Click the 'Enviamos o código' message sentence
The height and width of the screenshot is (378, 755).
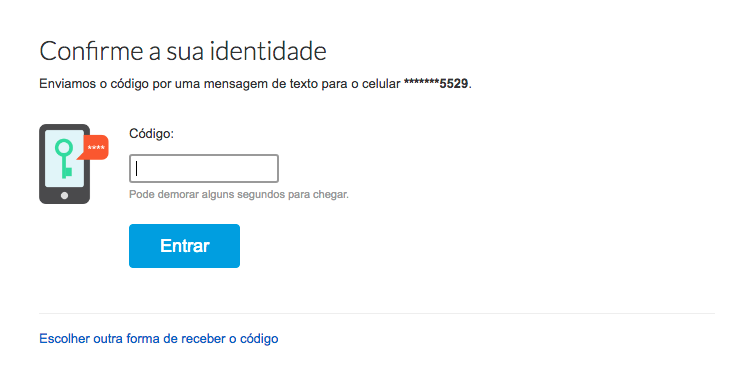(x=255, y=84)
